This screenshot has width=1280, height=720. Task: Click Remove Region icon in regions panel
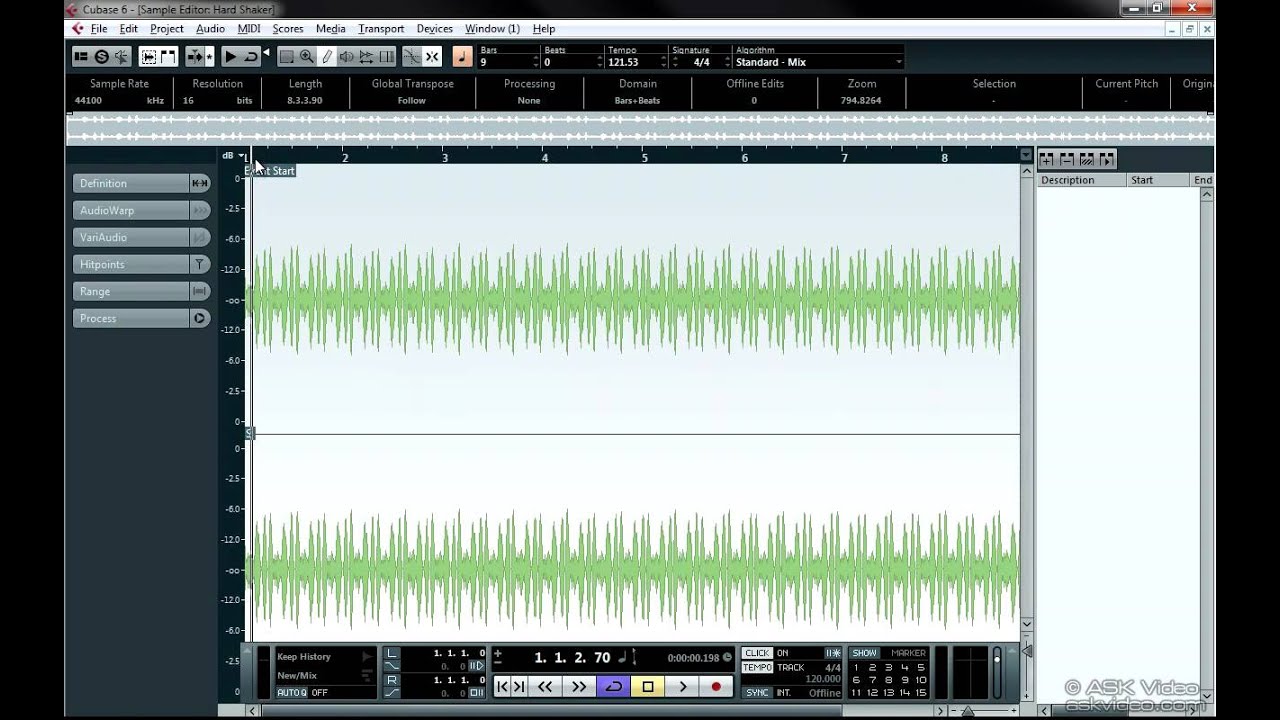[1067, 160]
